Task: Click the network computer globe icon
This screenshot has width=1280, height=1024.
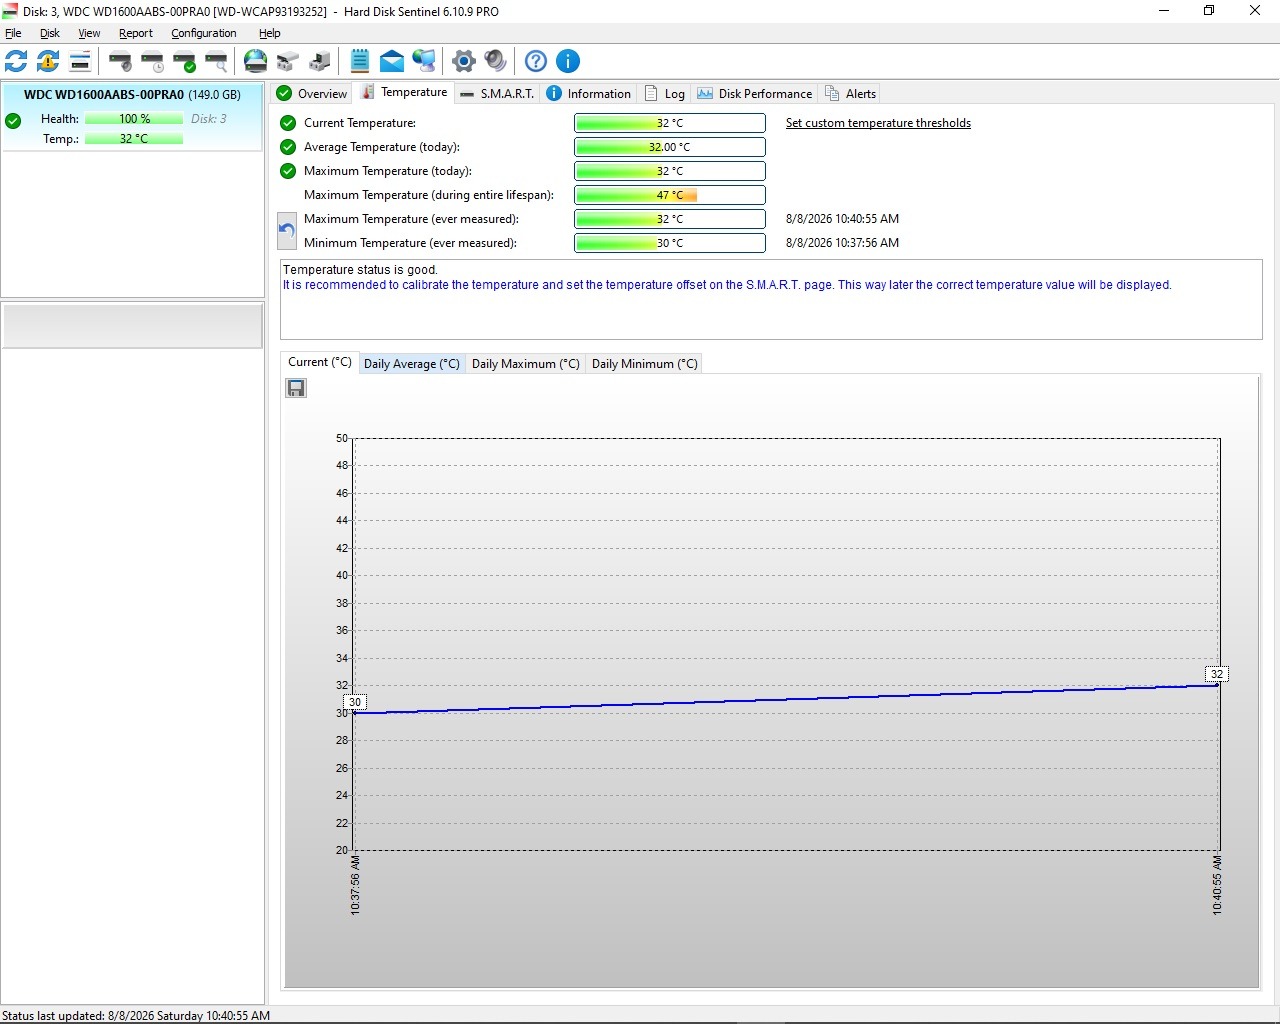Action: click(424, 61)
